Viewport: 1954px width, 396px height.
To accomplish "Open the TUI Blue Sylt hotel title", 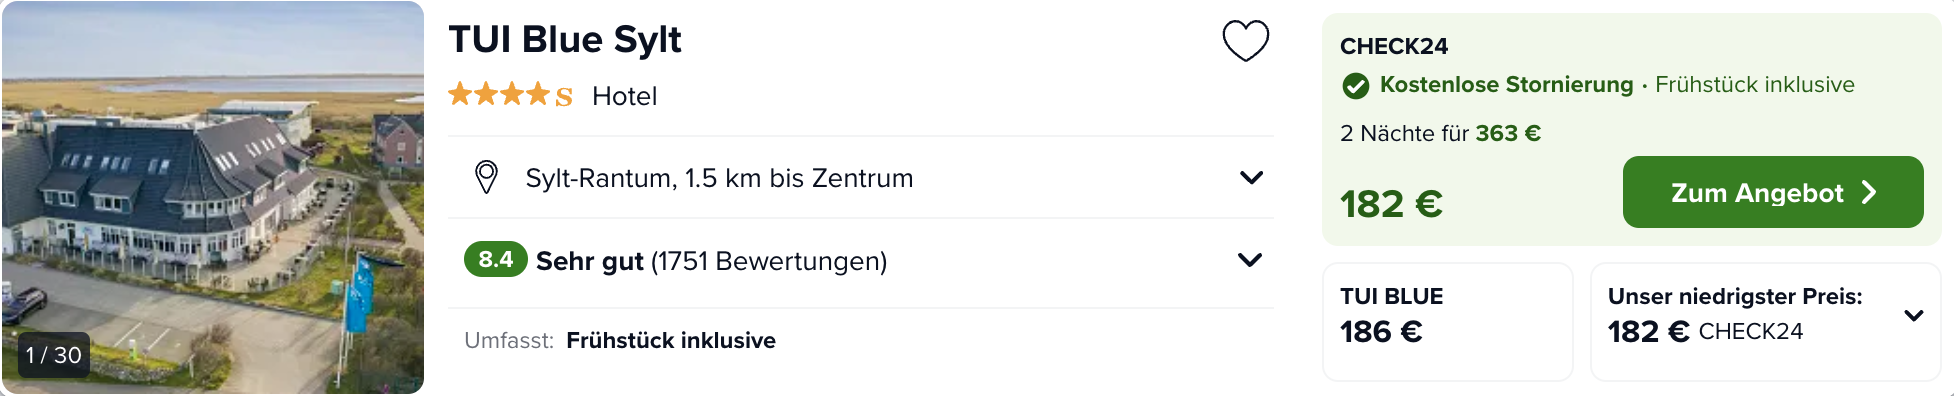I will (x=565, y=40).
